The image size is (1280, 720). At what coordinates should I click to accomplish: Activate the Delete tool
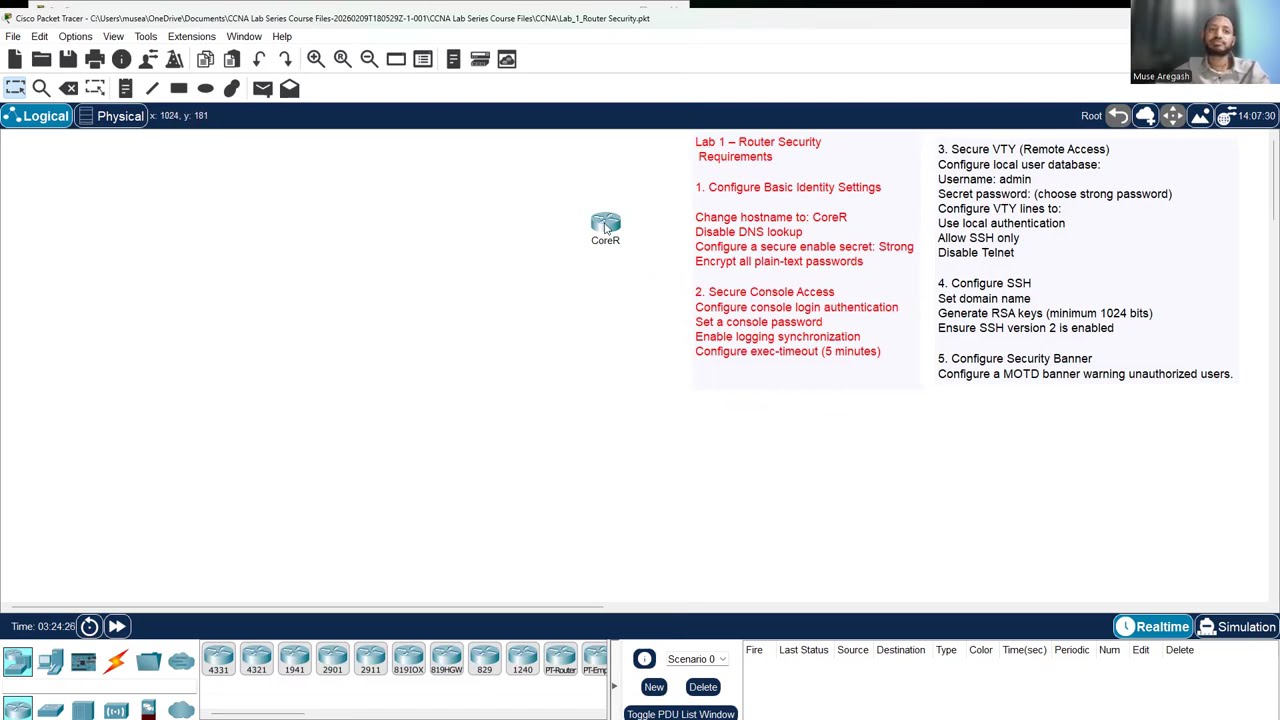click(x=69, y=88)
